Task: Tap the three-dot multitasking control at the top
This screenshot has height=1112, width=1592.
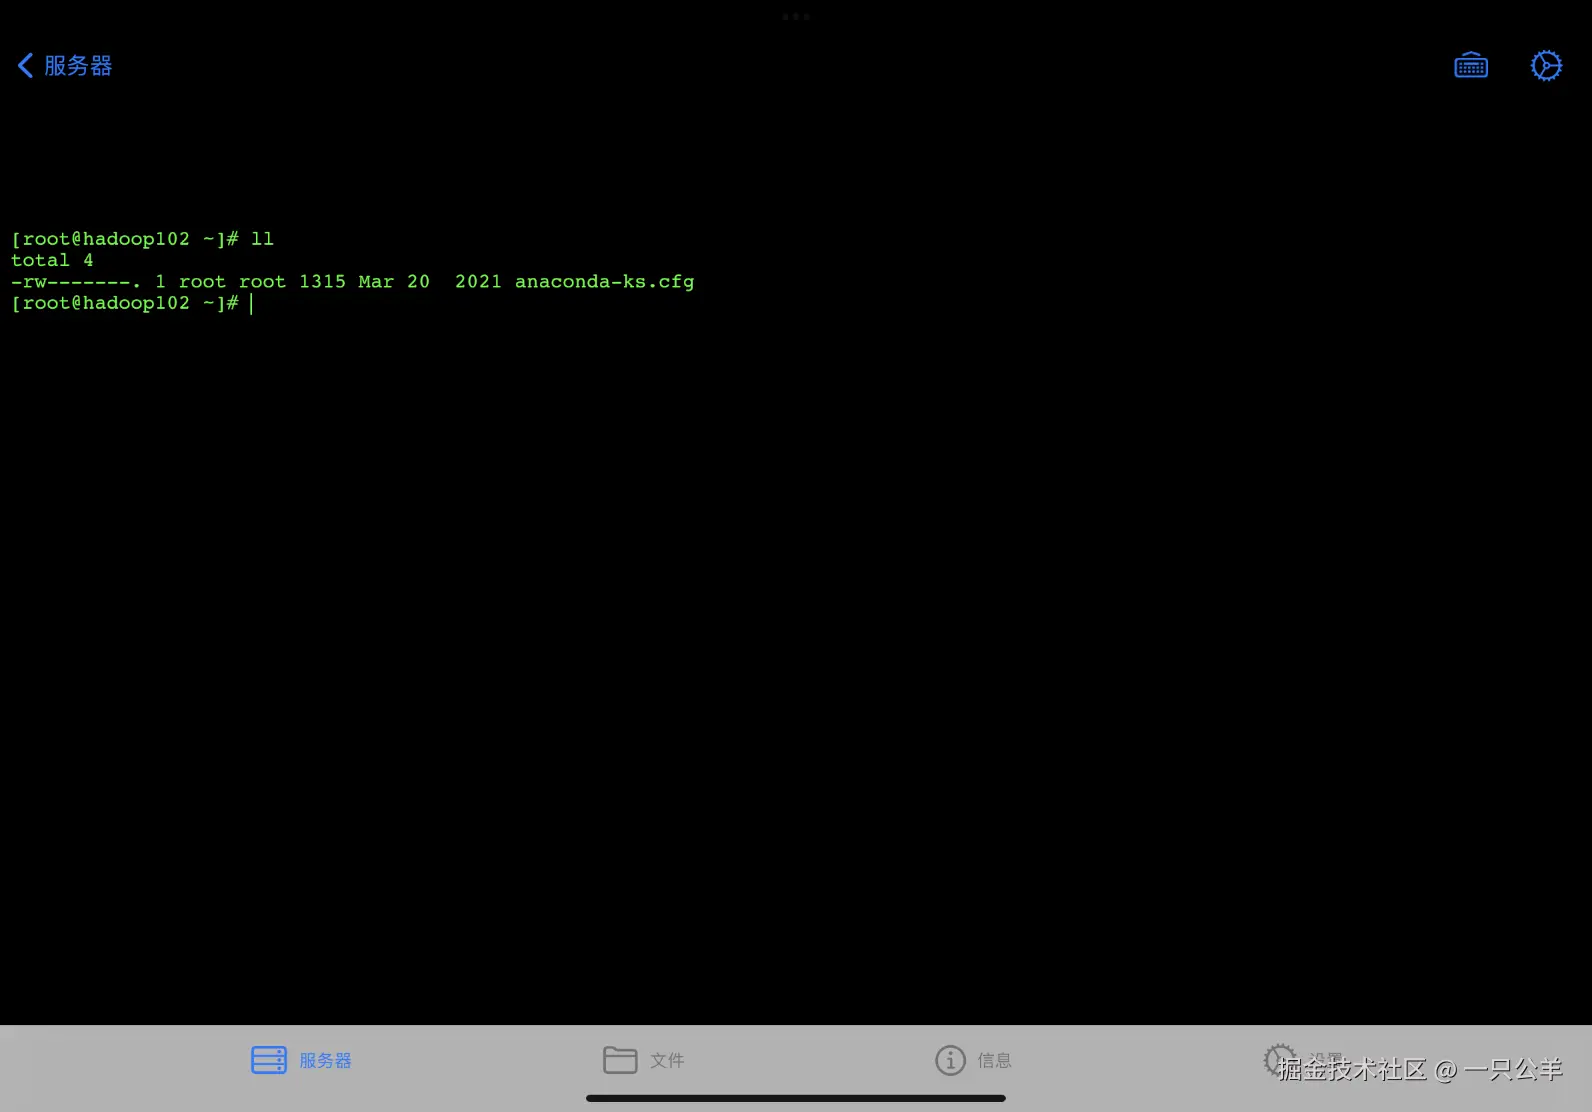Action: click(x=796, y=17)
